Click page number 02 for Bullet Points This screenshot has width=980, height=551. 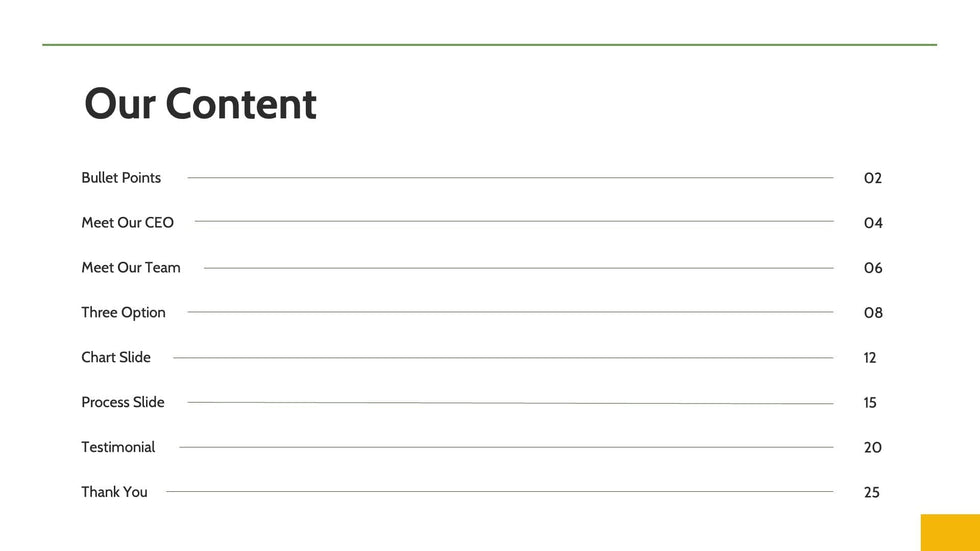873,179
